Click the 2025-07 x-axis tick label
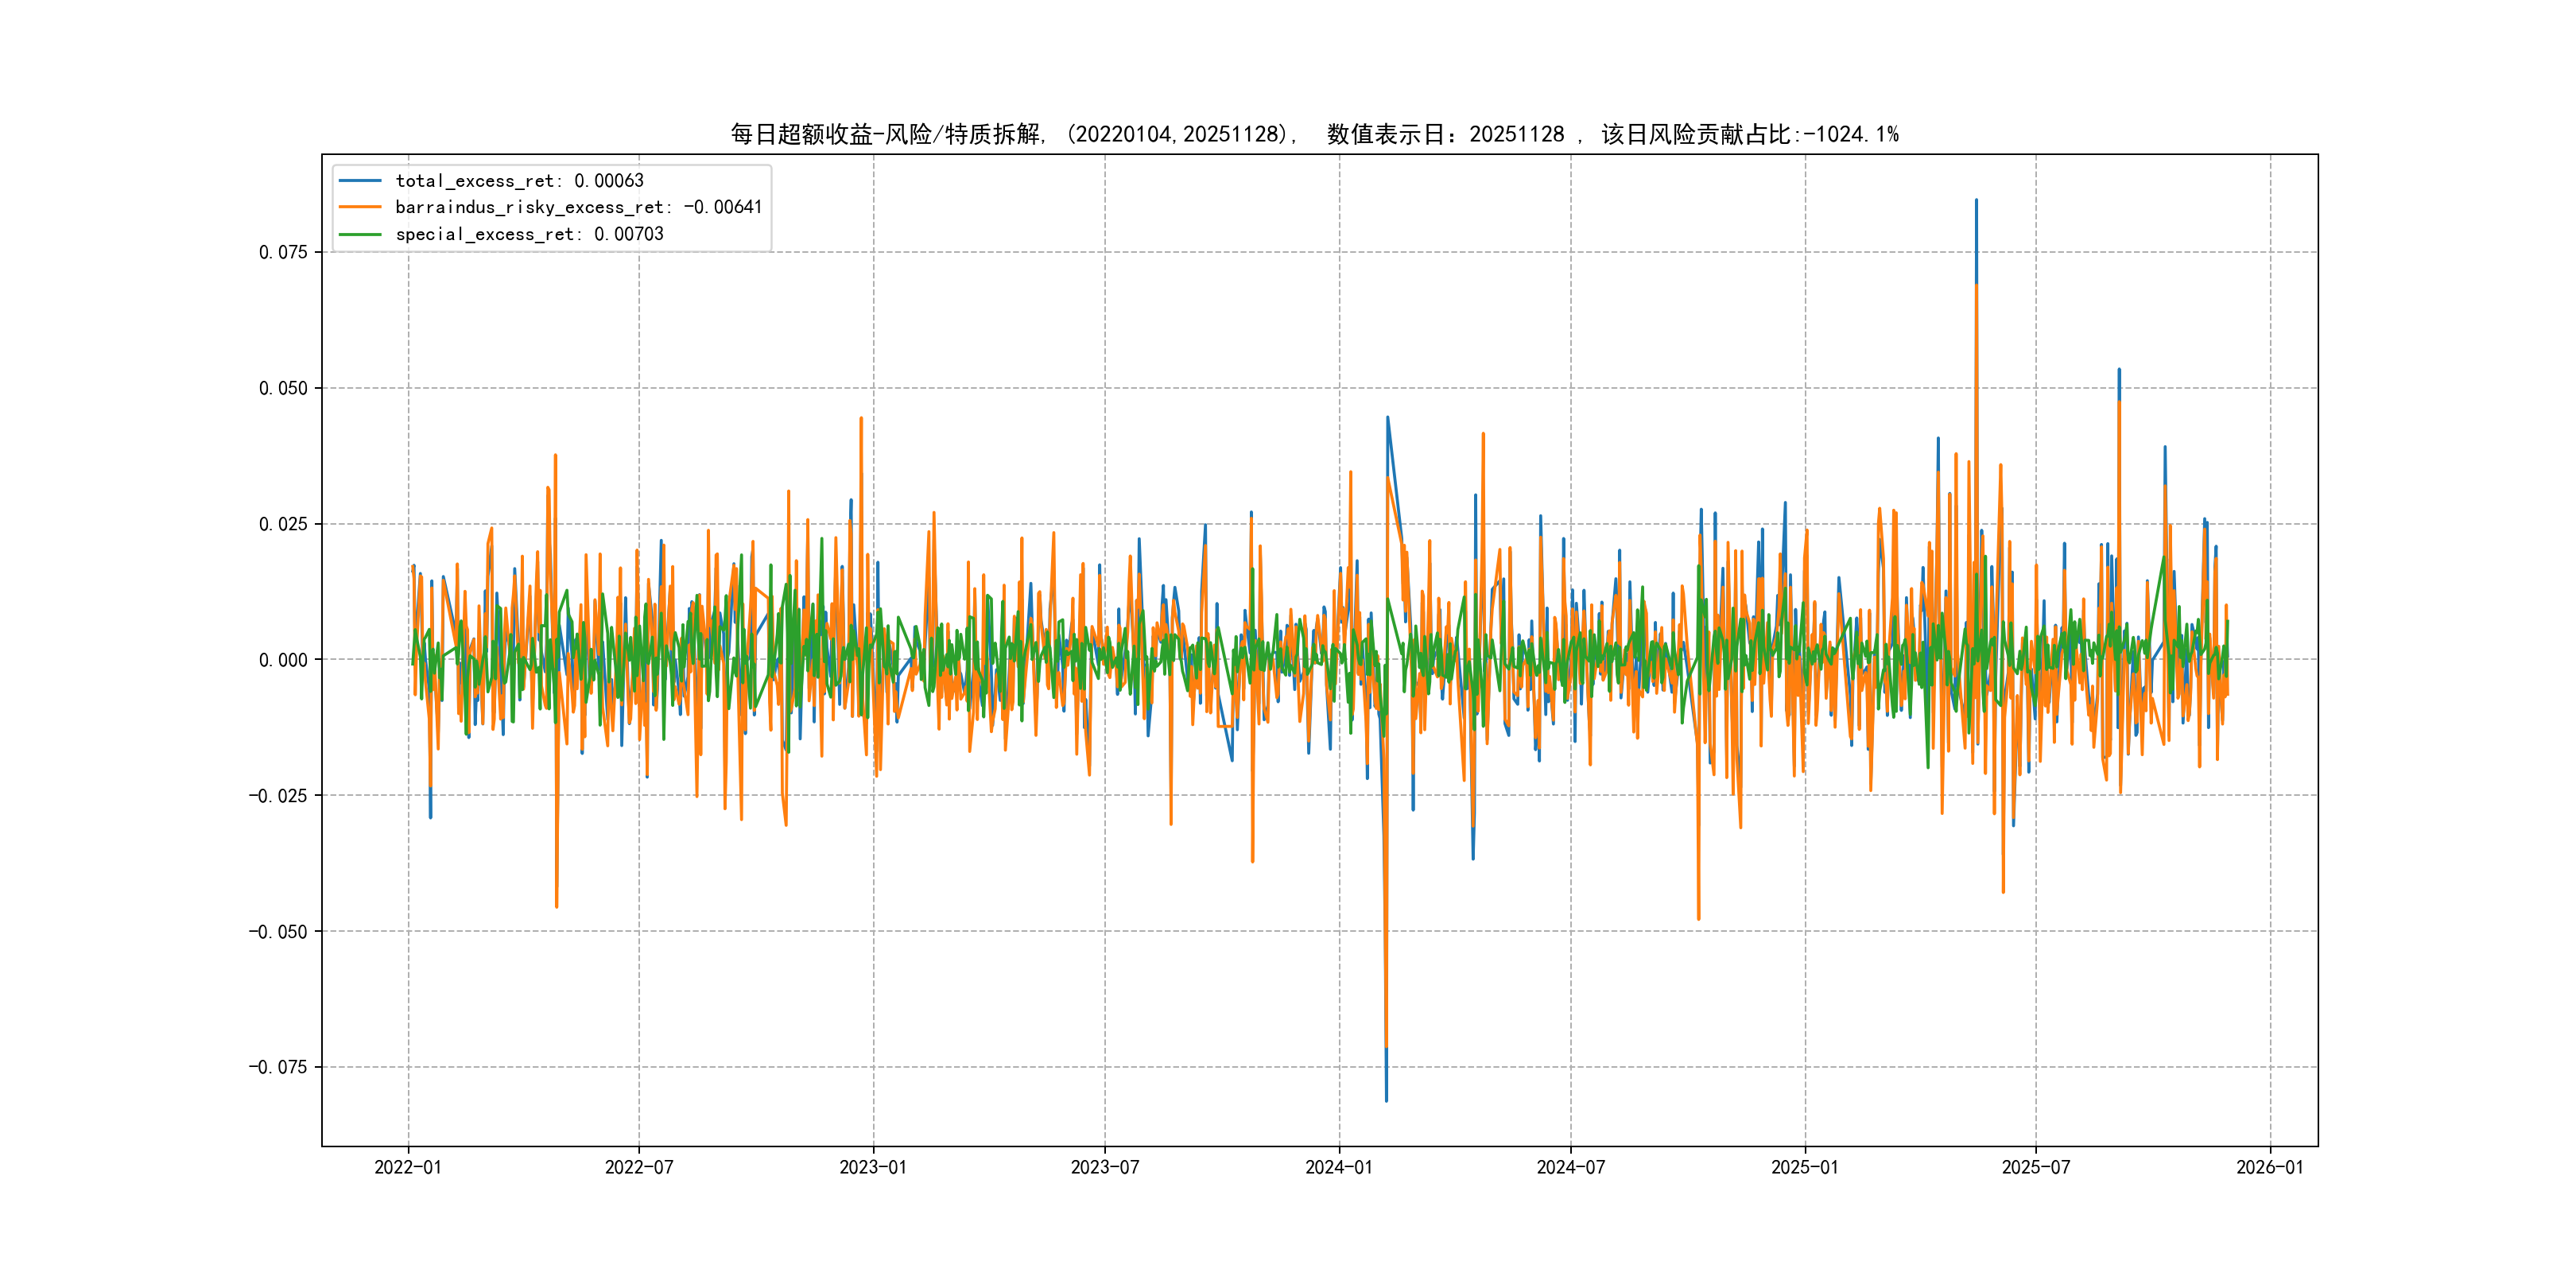The image size is (2576, 1288). tap(2036, 1167)
